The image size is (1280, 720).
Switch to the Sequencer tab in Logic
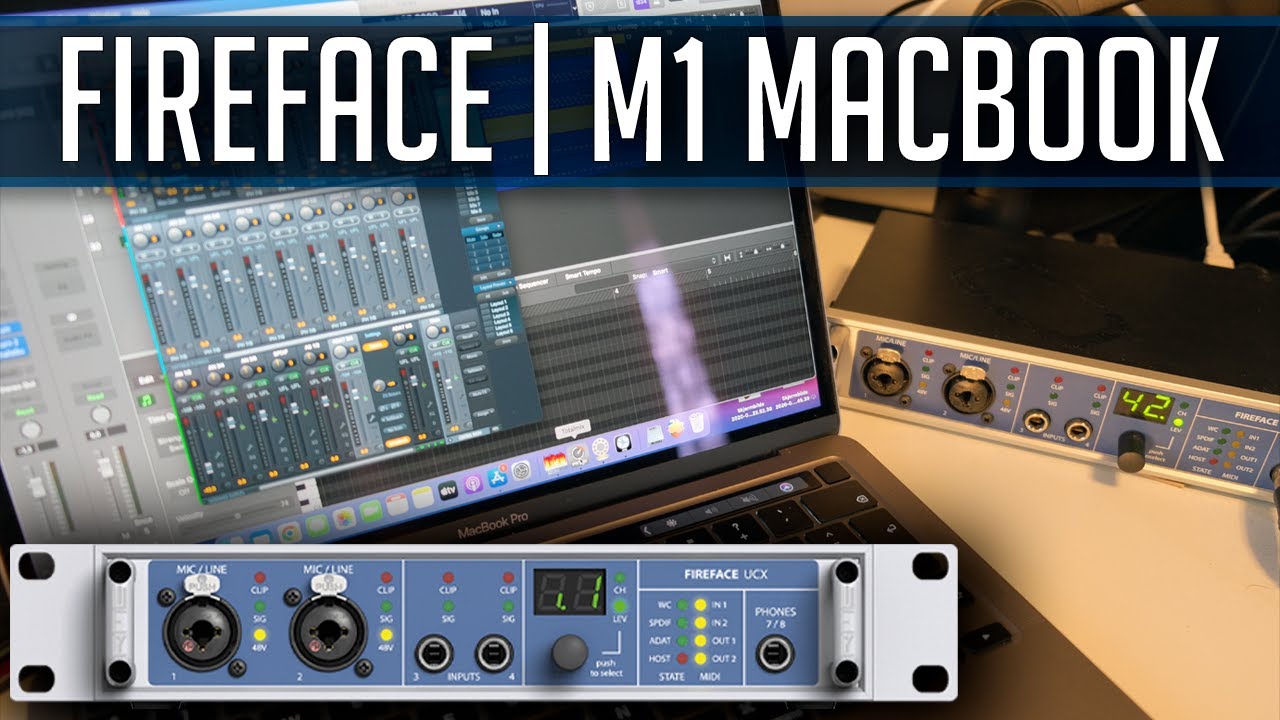click(x=533, y=284)
